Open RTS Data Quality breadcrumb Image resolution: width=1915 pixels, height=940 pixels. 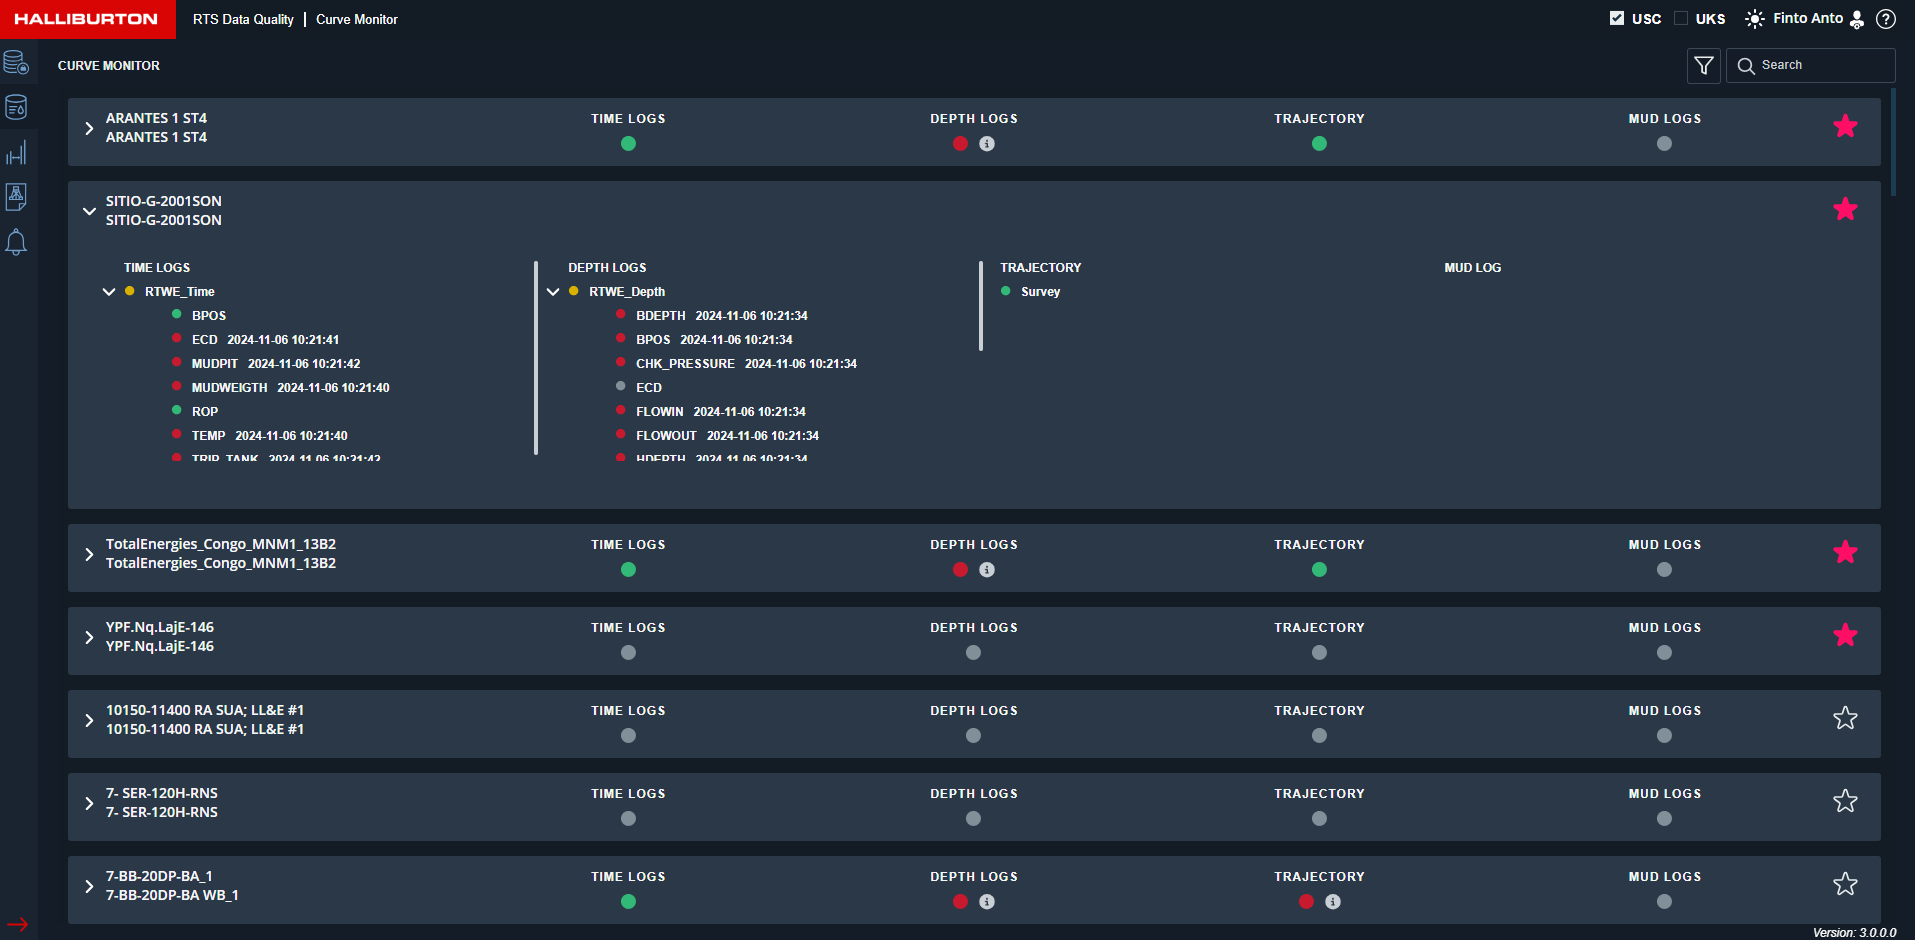(x=243, y=19)
